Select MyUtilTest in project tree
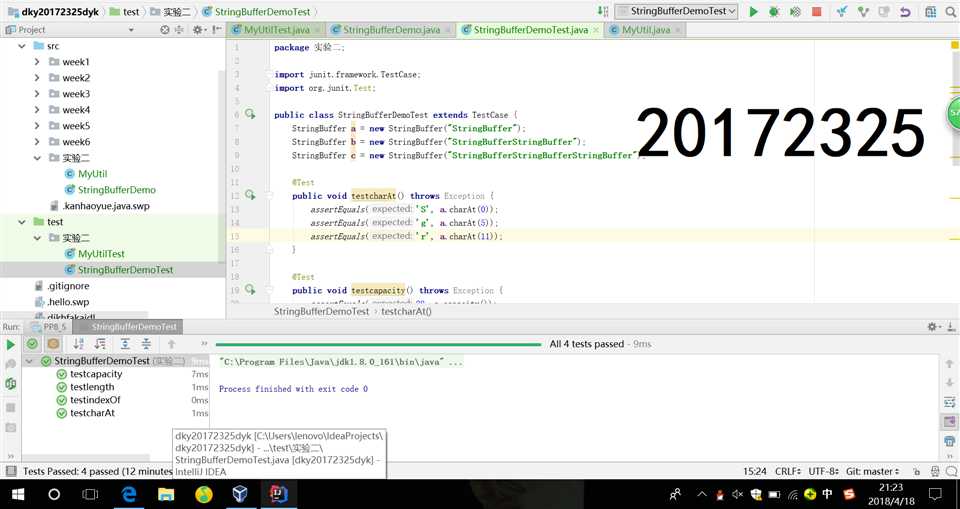This screenshot has width=960, height=509. tap(101, 254)
